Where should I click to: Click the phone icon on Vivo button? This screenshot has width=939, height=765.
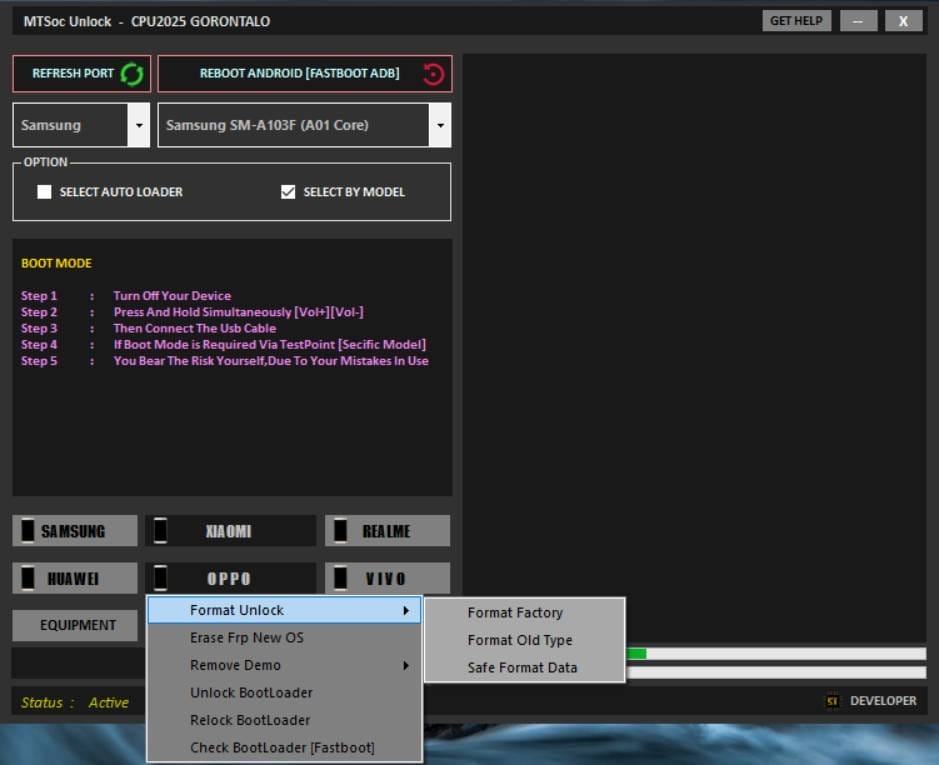point(341,578)
